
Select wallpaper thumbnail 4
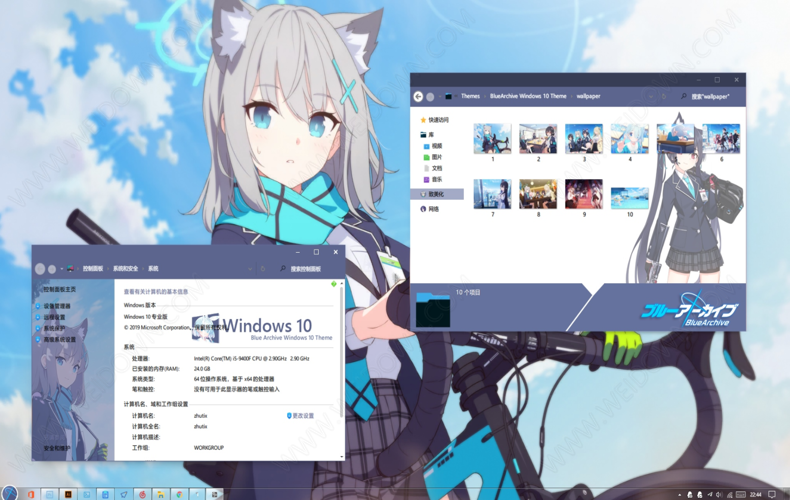(x=630, y=139)
